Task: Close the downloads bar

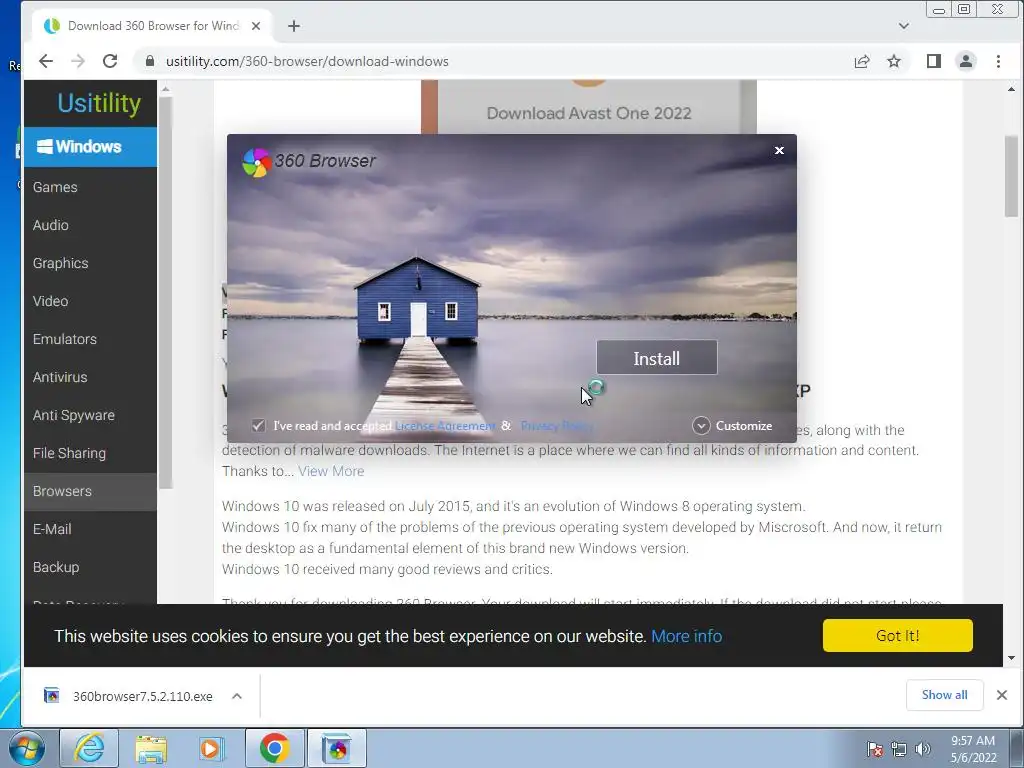Action: tap(1002, 695)
